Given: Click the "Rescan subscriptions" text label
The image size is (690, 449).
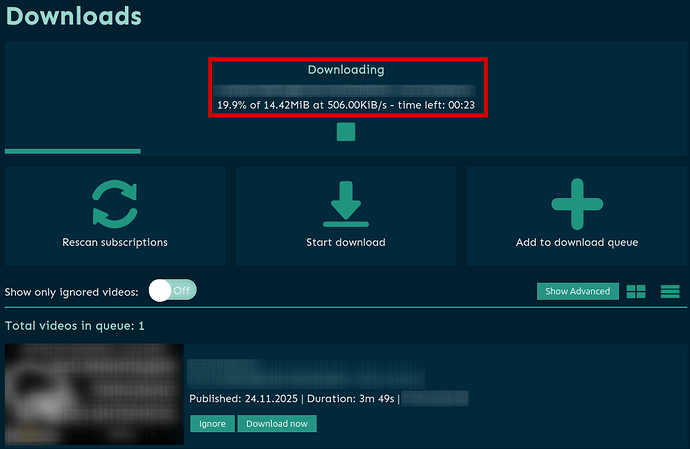Looking at the screenshot, I should [114, 242].
